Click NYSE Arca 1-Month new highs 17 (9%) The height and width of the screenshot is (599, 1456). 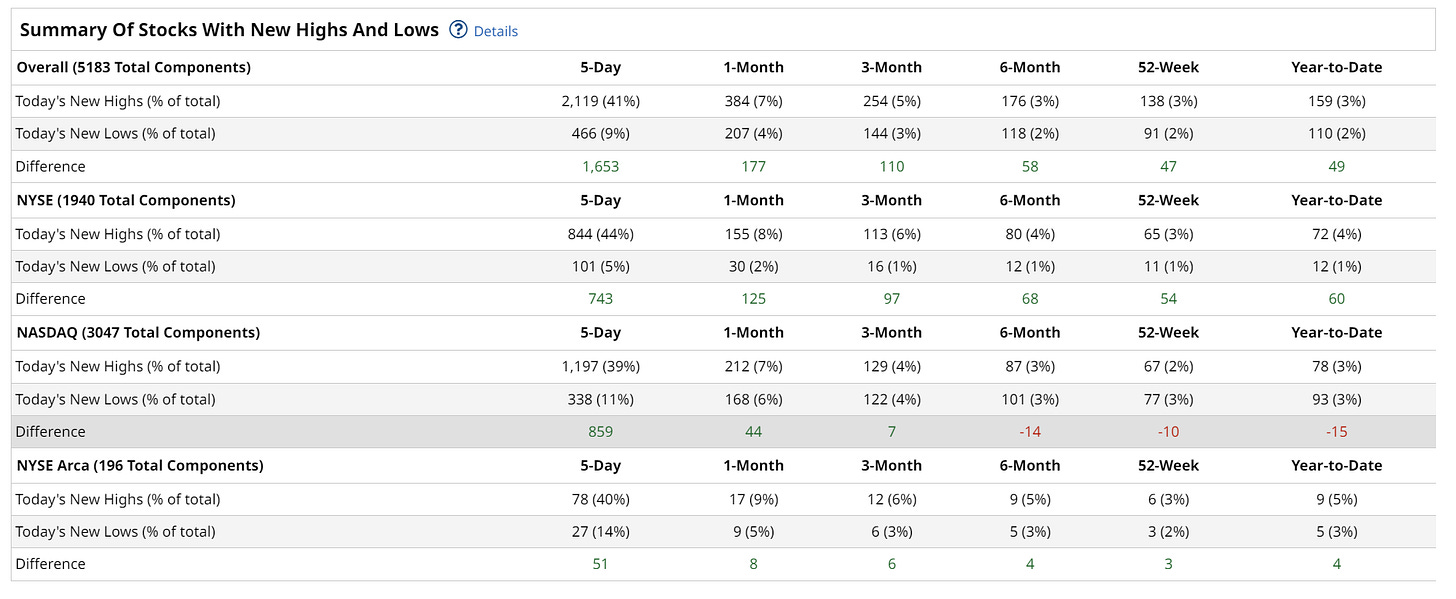(754, 500)
